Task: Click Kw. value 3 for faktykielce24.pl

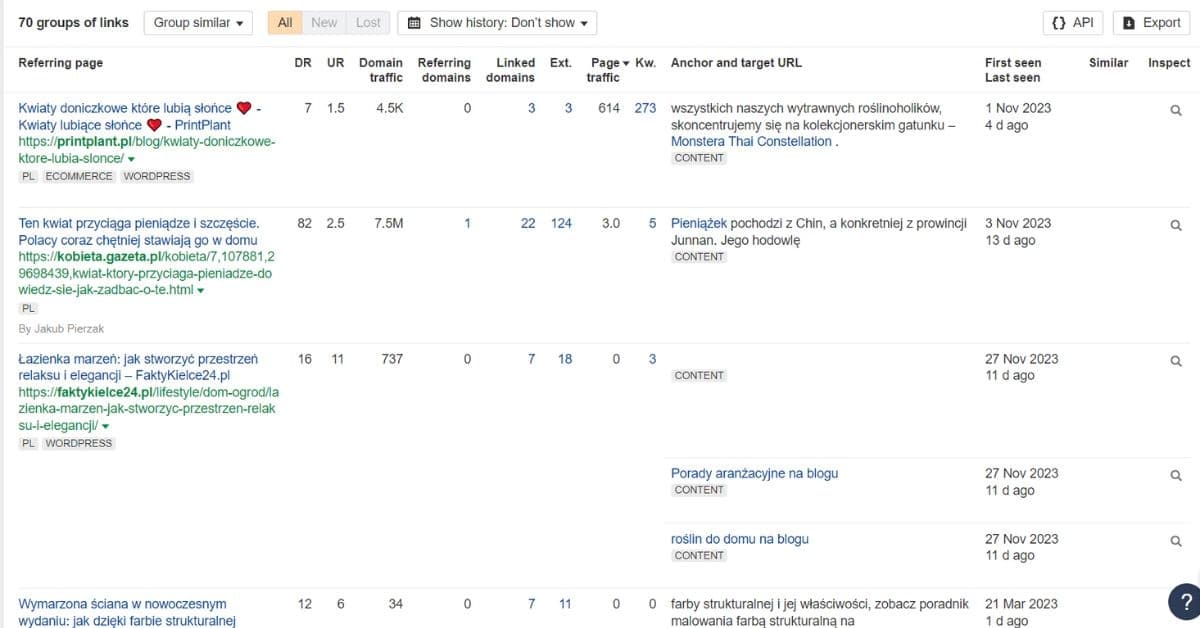Action: click(x=652, y=359)
